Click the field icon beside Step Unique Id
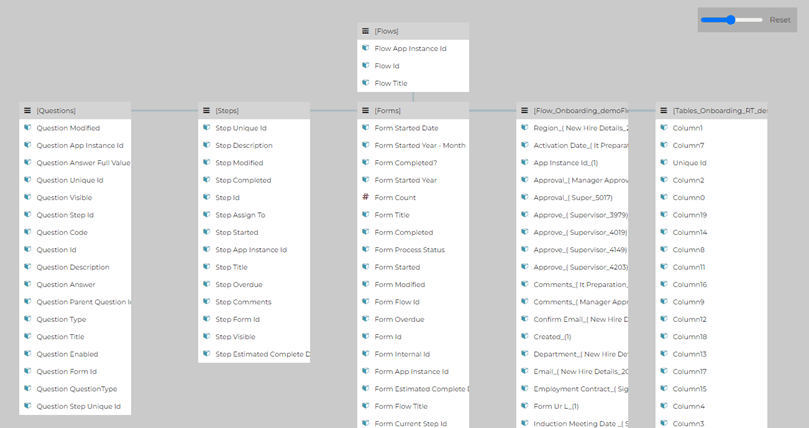 click(206, 128)
